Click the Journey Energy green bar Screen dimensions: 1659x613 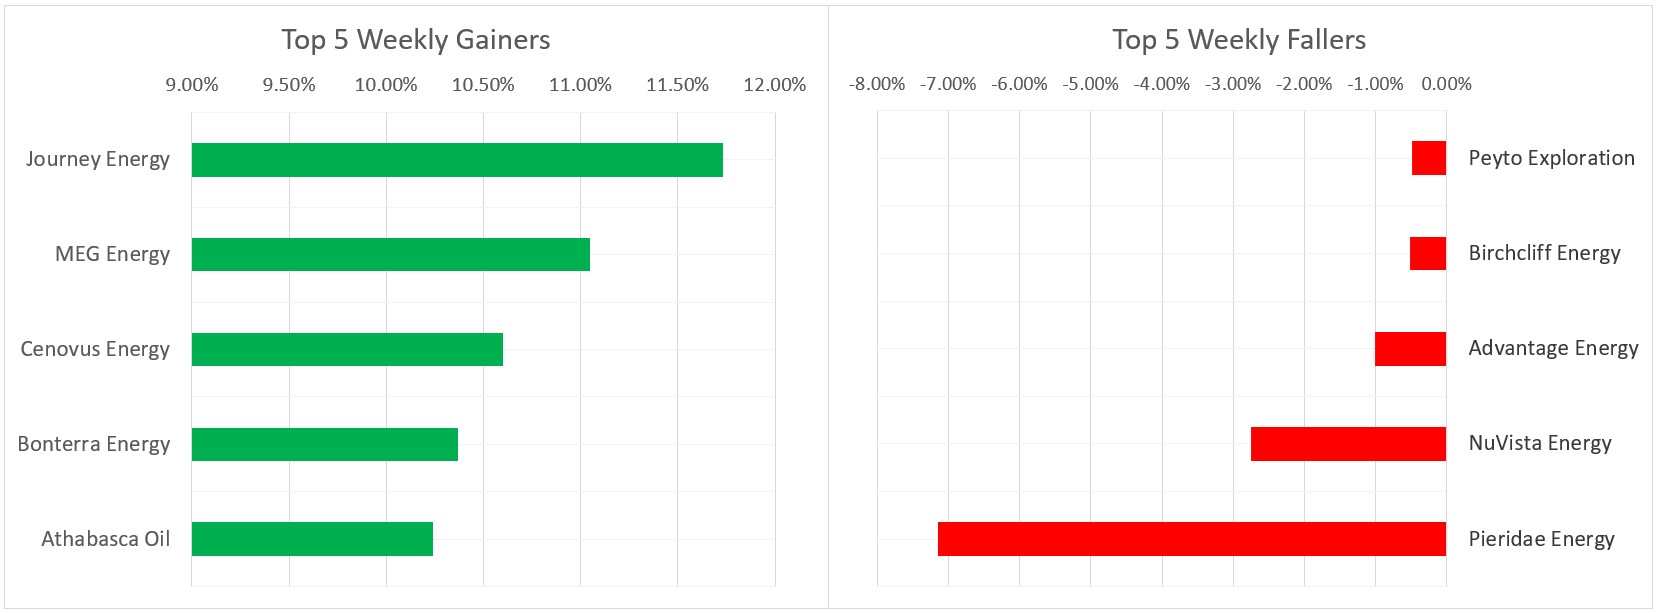[457, 160]
